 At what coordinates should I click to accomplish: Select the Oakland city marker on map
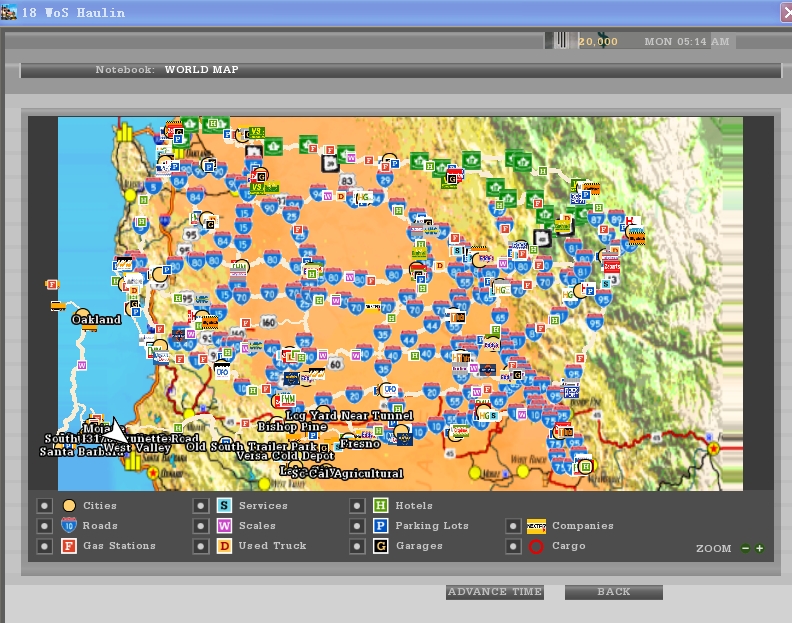point(85,314)
